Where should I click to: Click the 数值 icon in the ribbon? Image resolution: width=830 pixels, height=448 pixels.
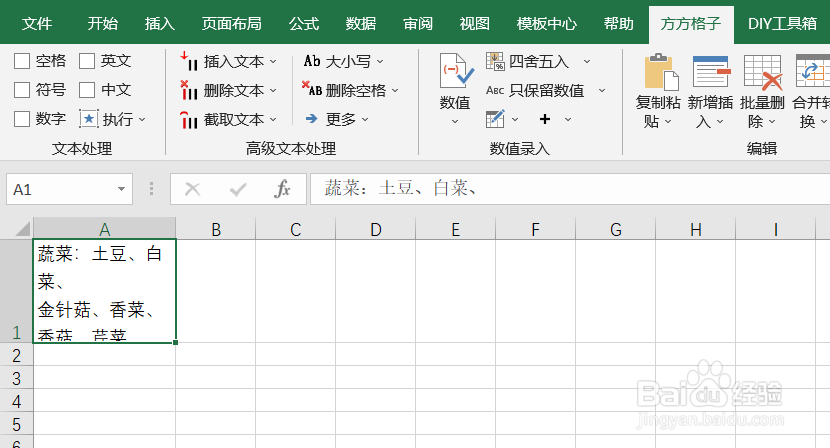[x=456, y=71]
